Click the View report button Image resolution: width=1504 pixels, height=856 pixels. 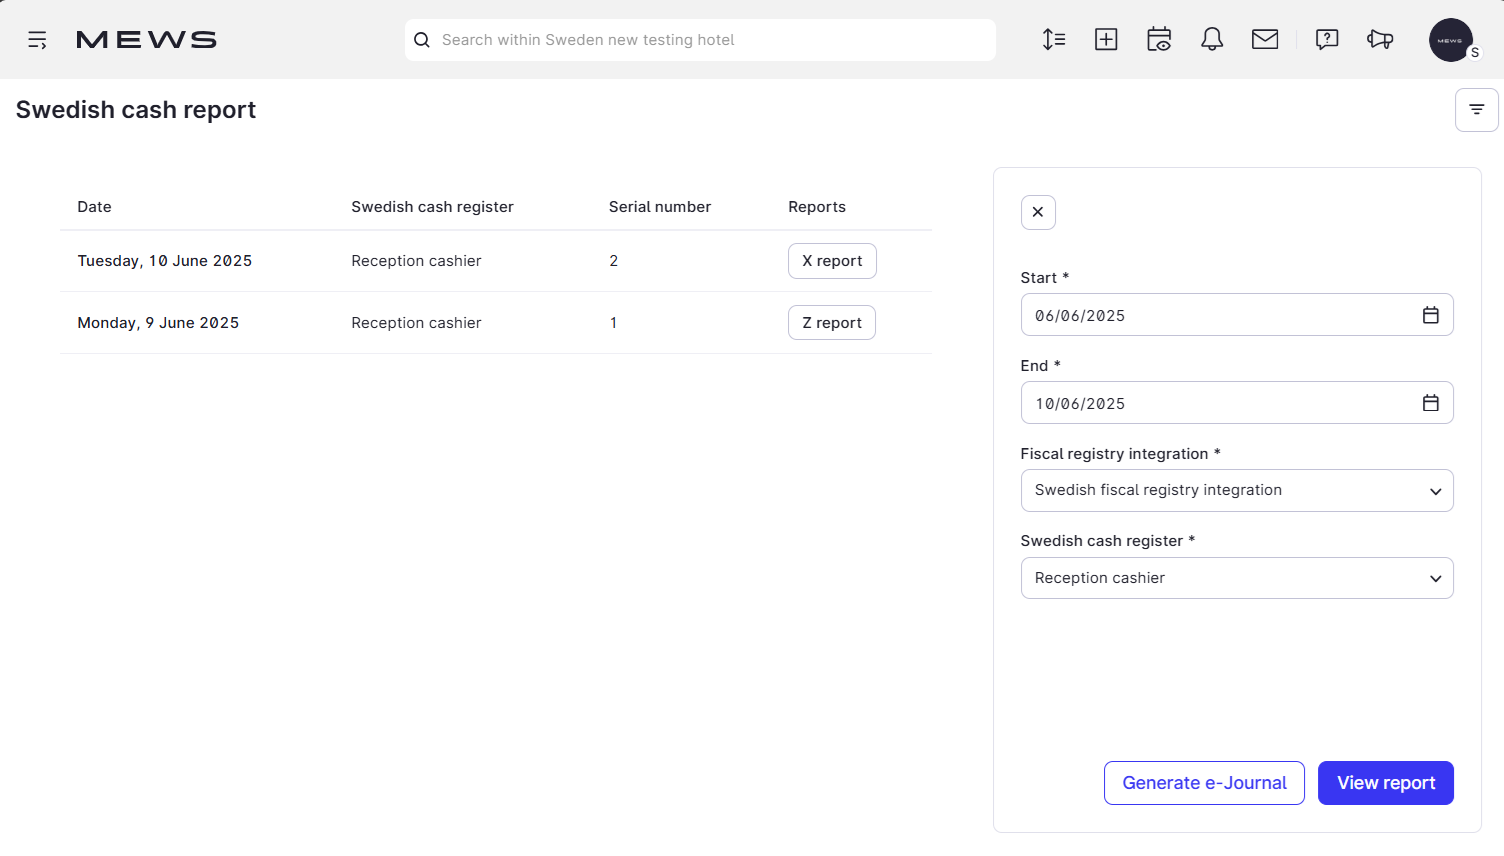click(1386, 783)
